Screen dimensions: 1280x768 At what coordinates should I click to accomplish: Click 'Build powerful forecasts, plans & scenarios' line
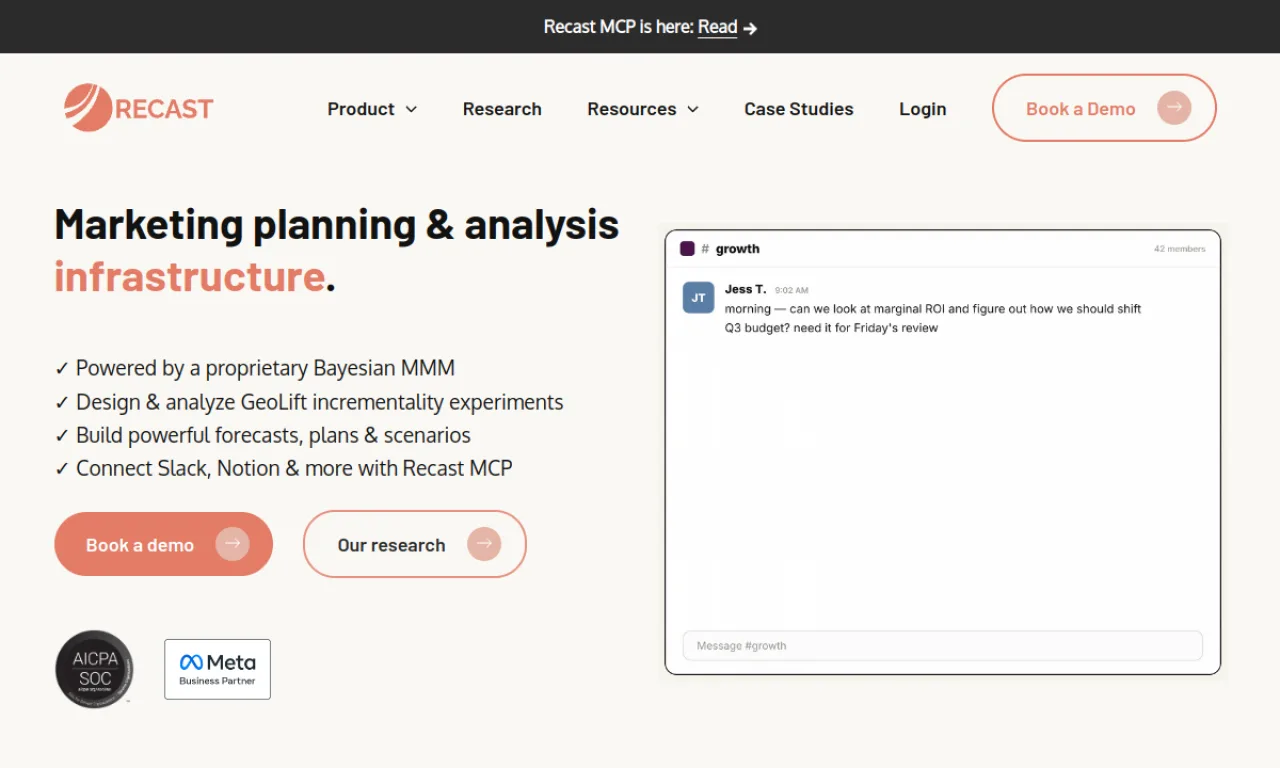(263, 435)
